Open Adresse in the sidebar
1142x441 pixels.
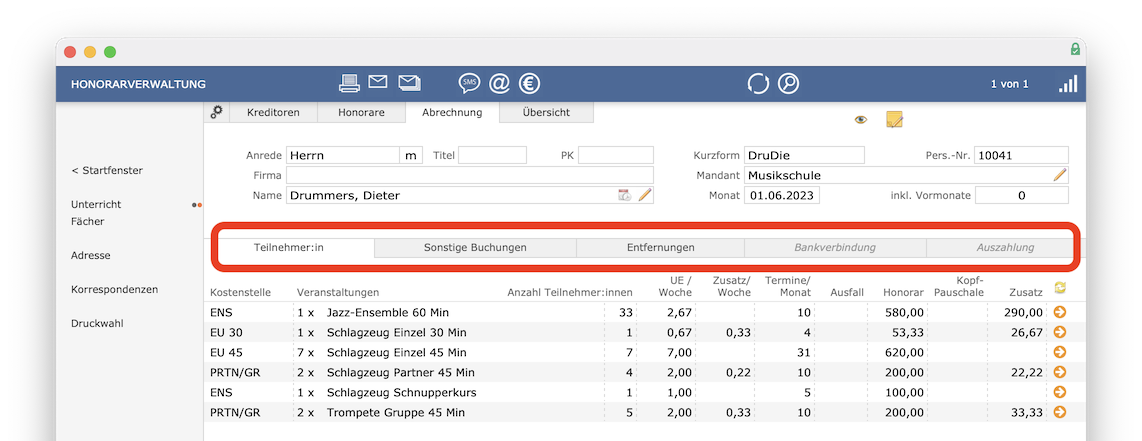click(x=90, y=255)
